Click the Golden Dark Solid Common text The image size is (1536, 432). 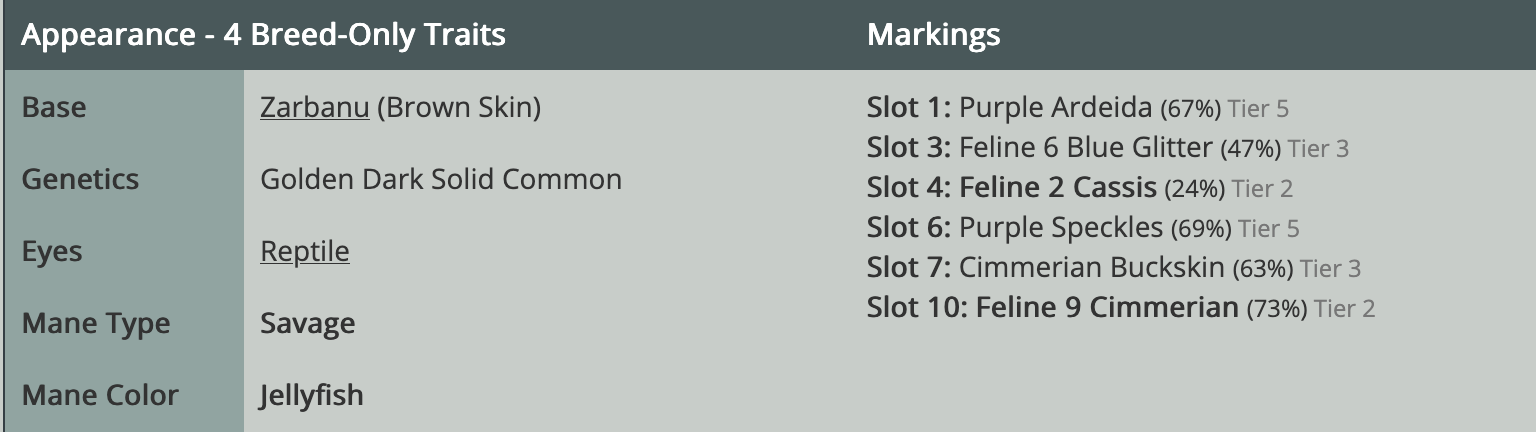440,179
